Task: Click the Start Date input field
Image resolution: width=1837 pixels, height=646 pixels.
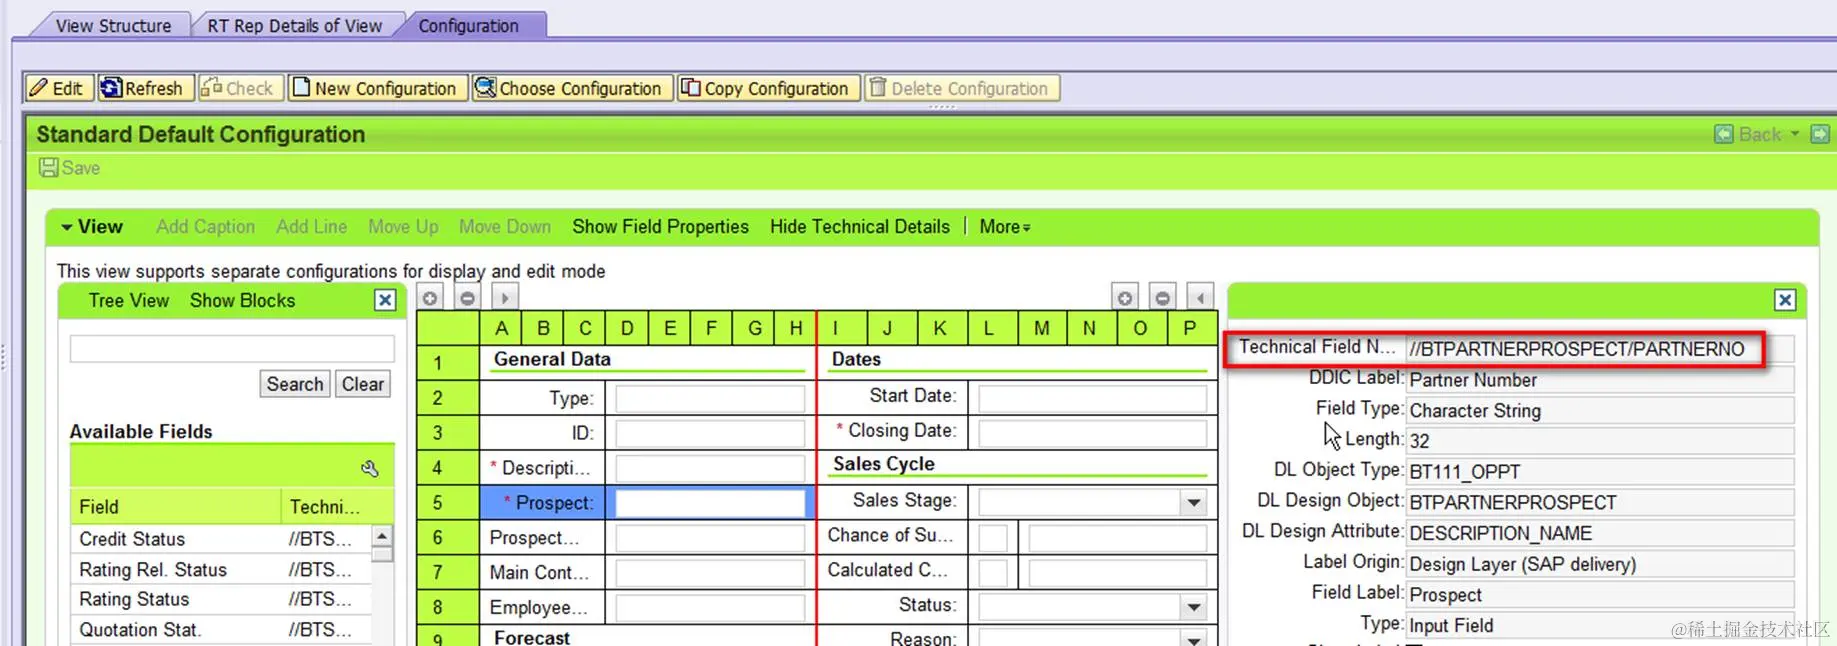Action: click(1092, 398)
